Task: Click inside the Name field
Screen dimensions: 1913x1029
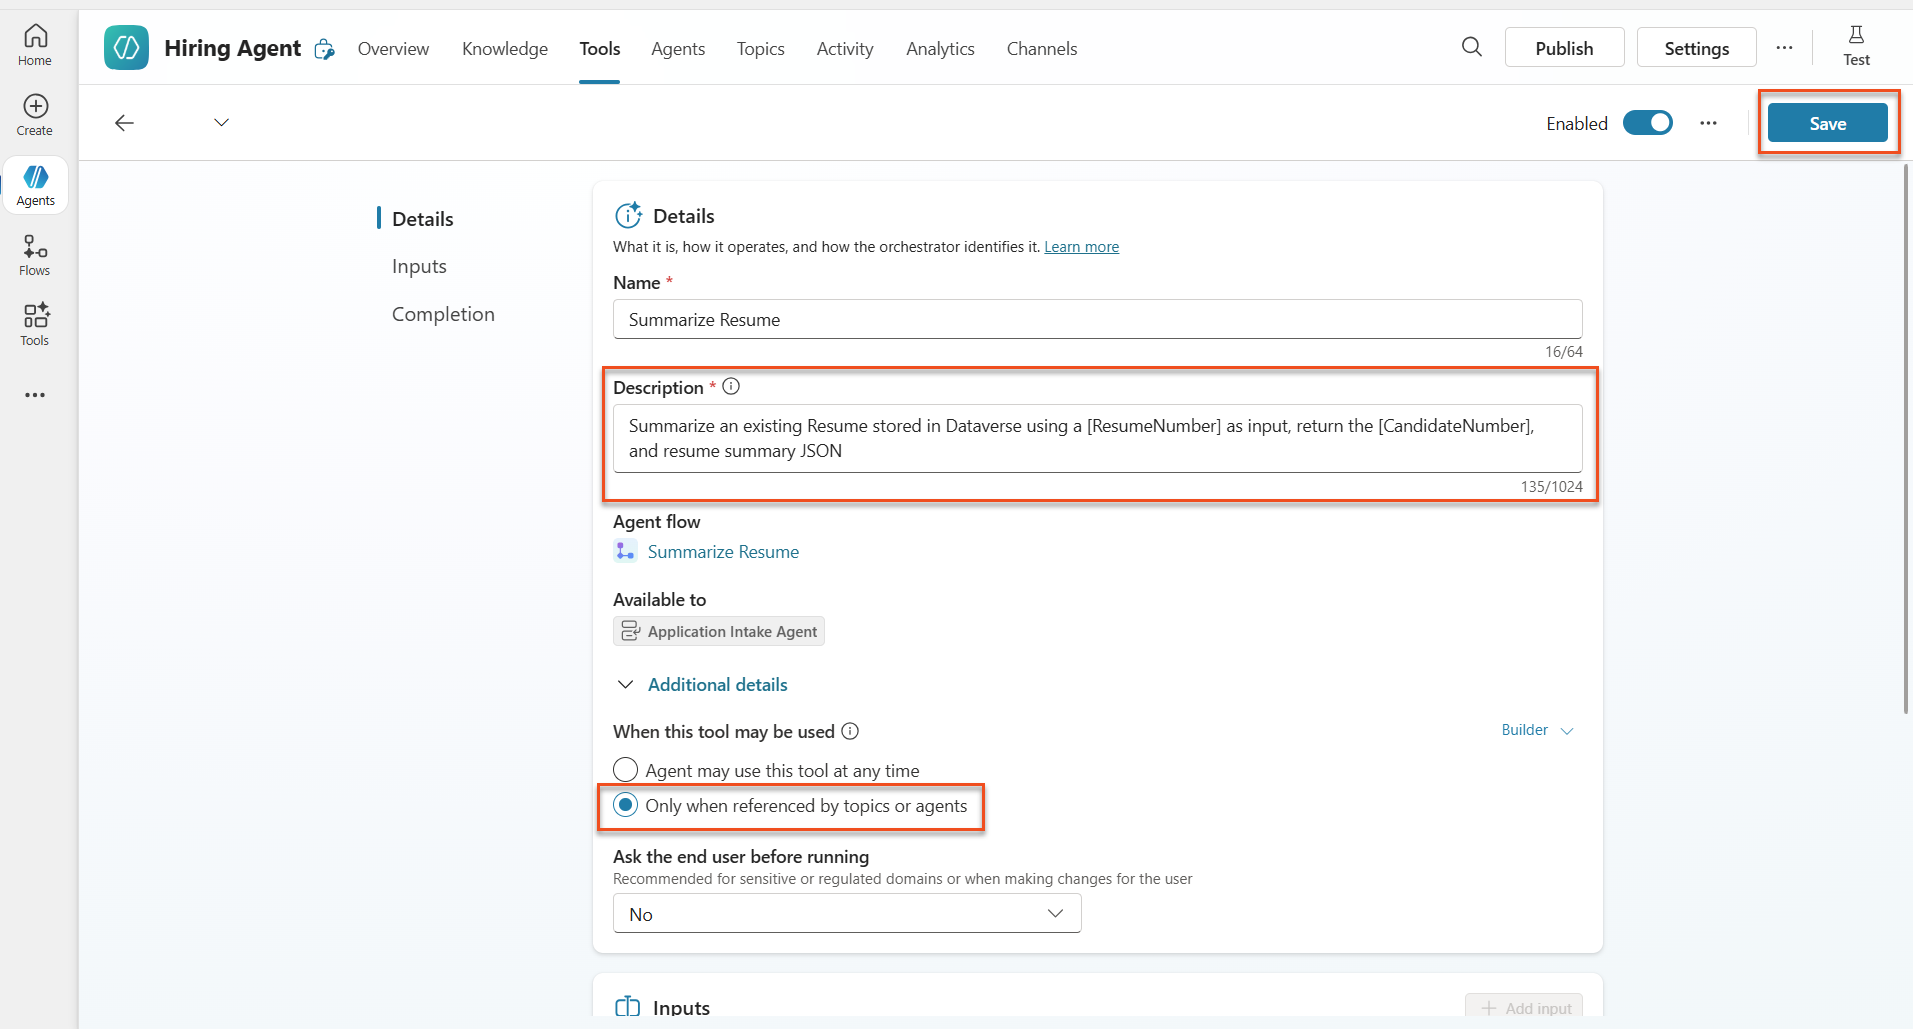Action: (x=1096, y=319)
